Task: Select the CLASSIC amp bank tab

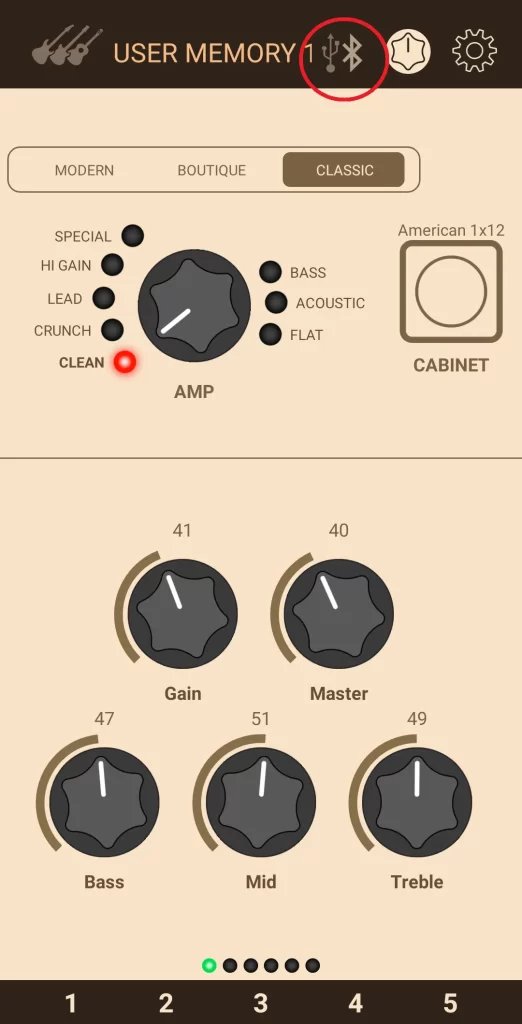Action: click(x=344, y=170)
